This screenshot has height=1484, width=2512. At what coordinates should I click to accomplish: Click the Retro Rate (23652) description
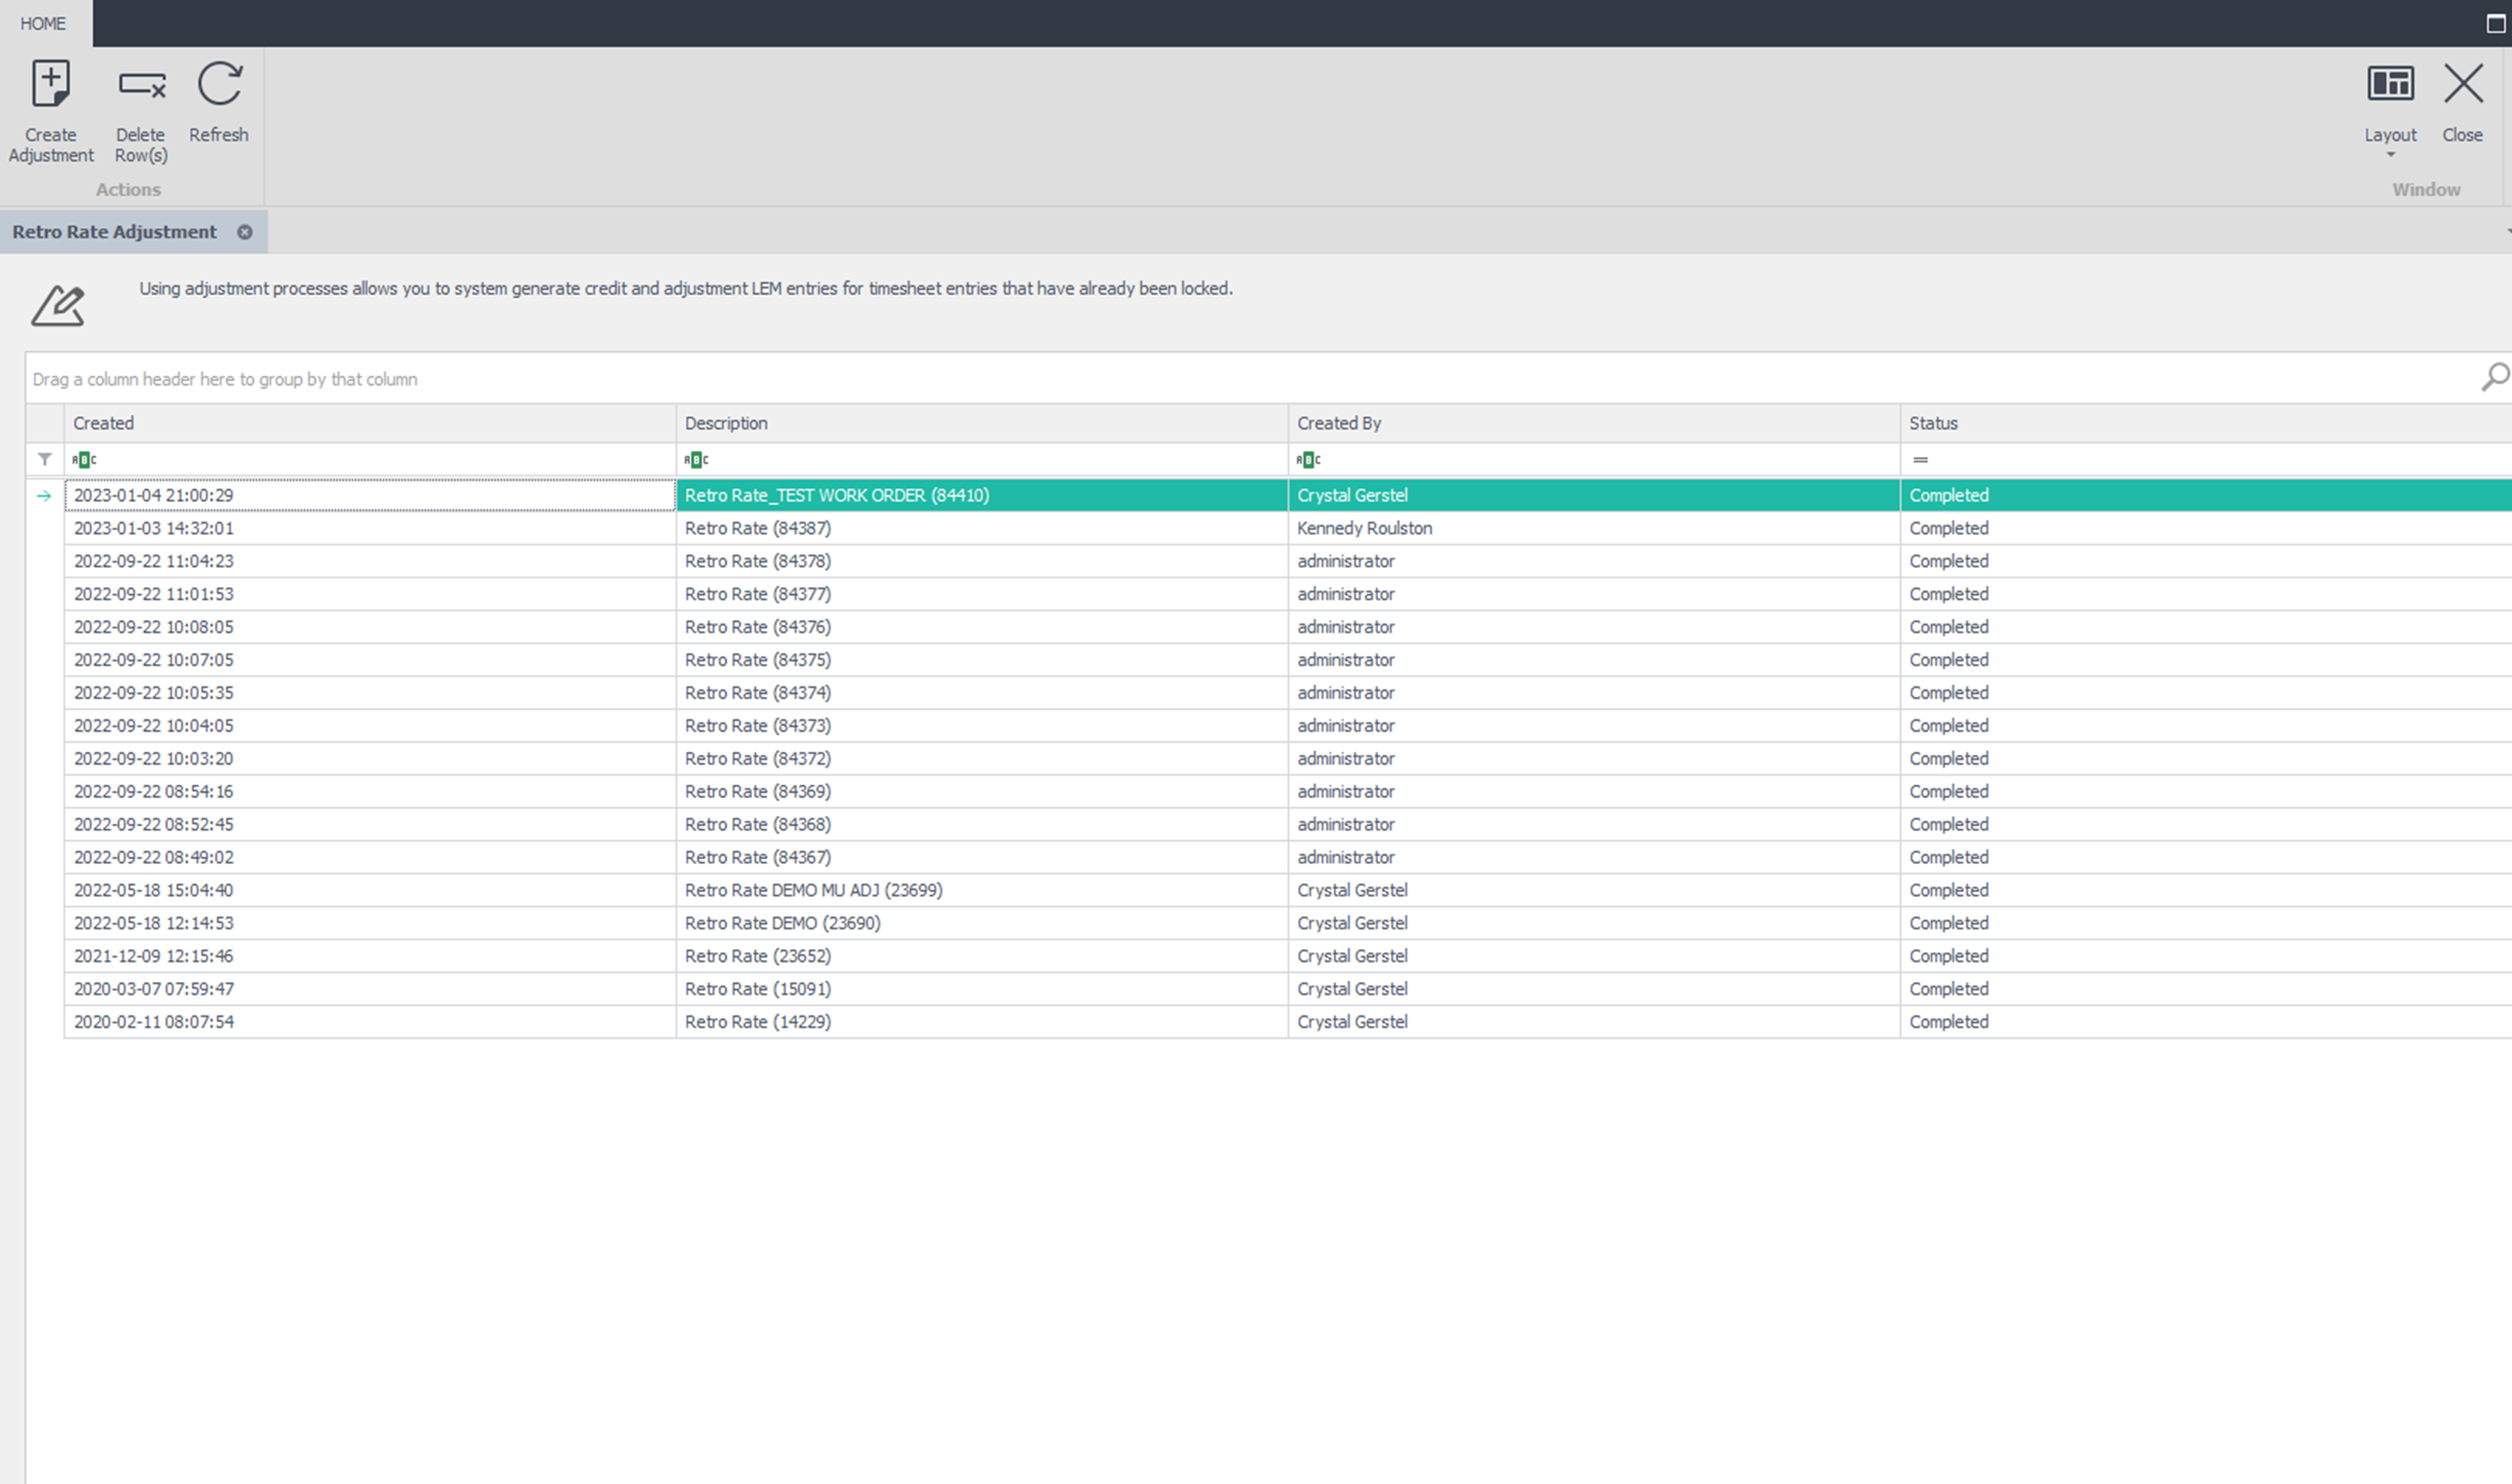click(x=757, y=956)
